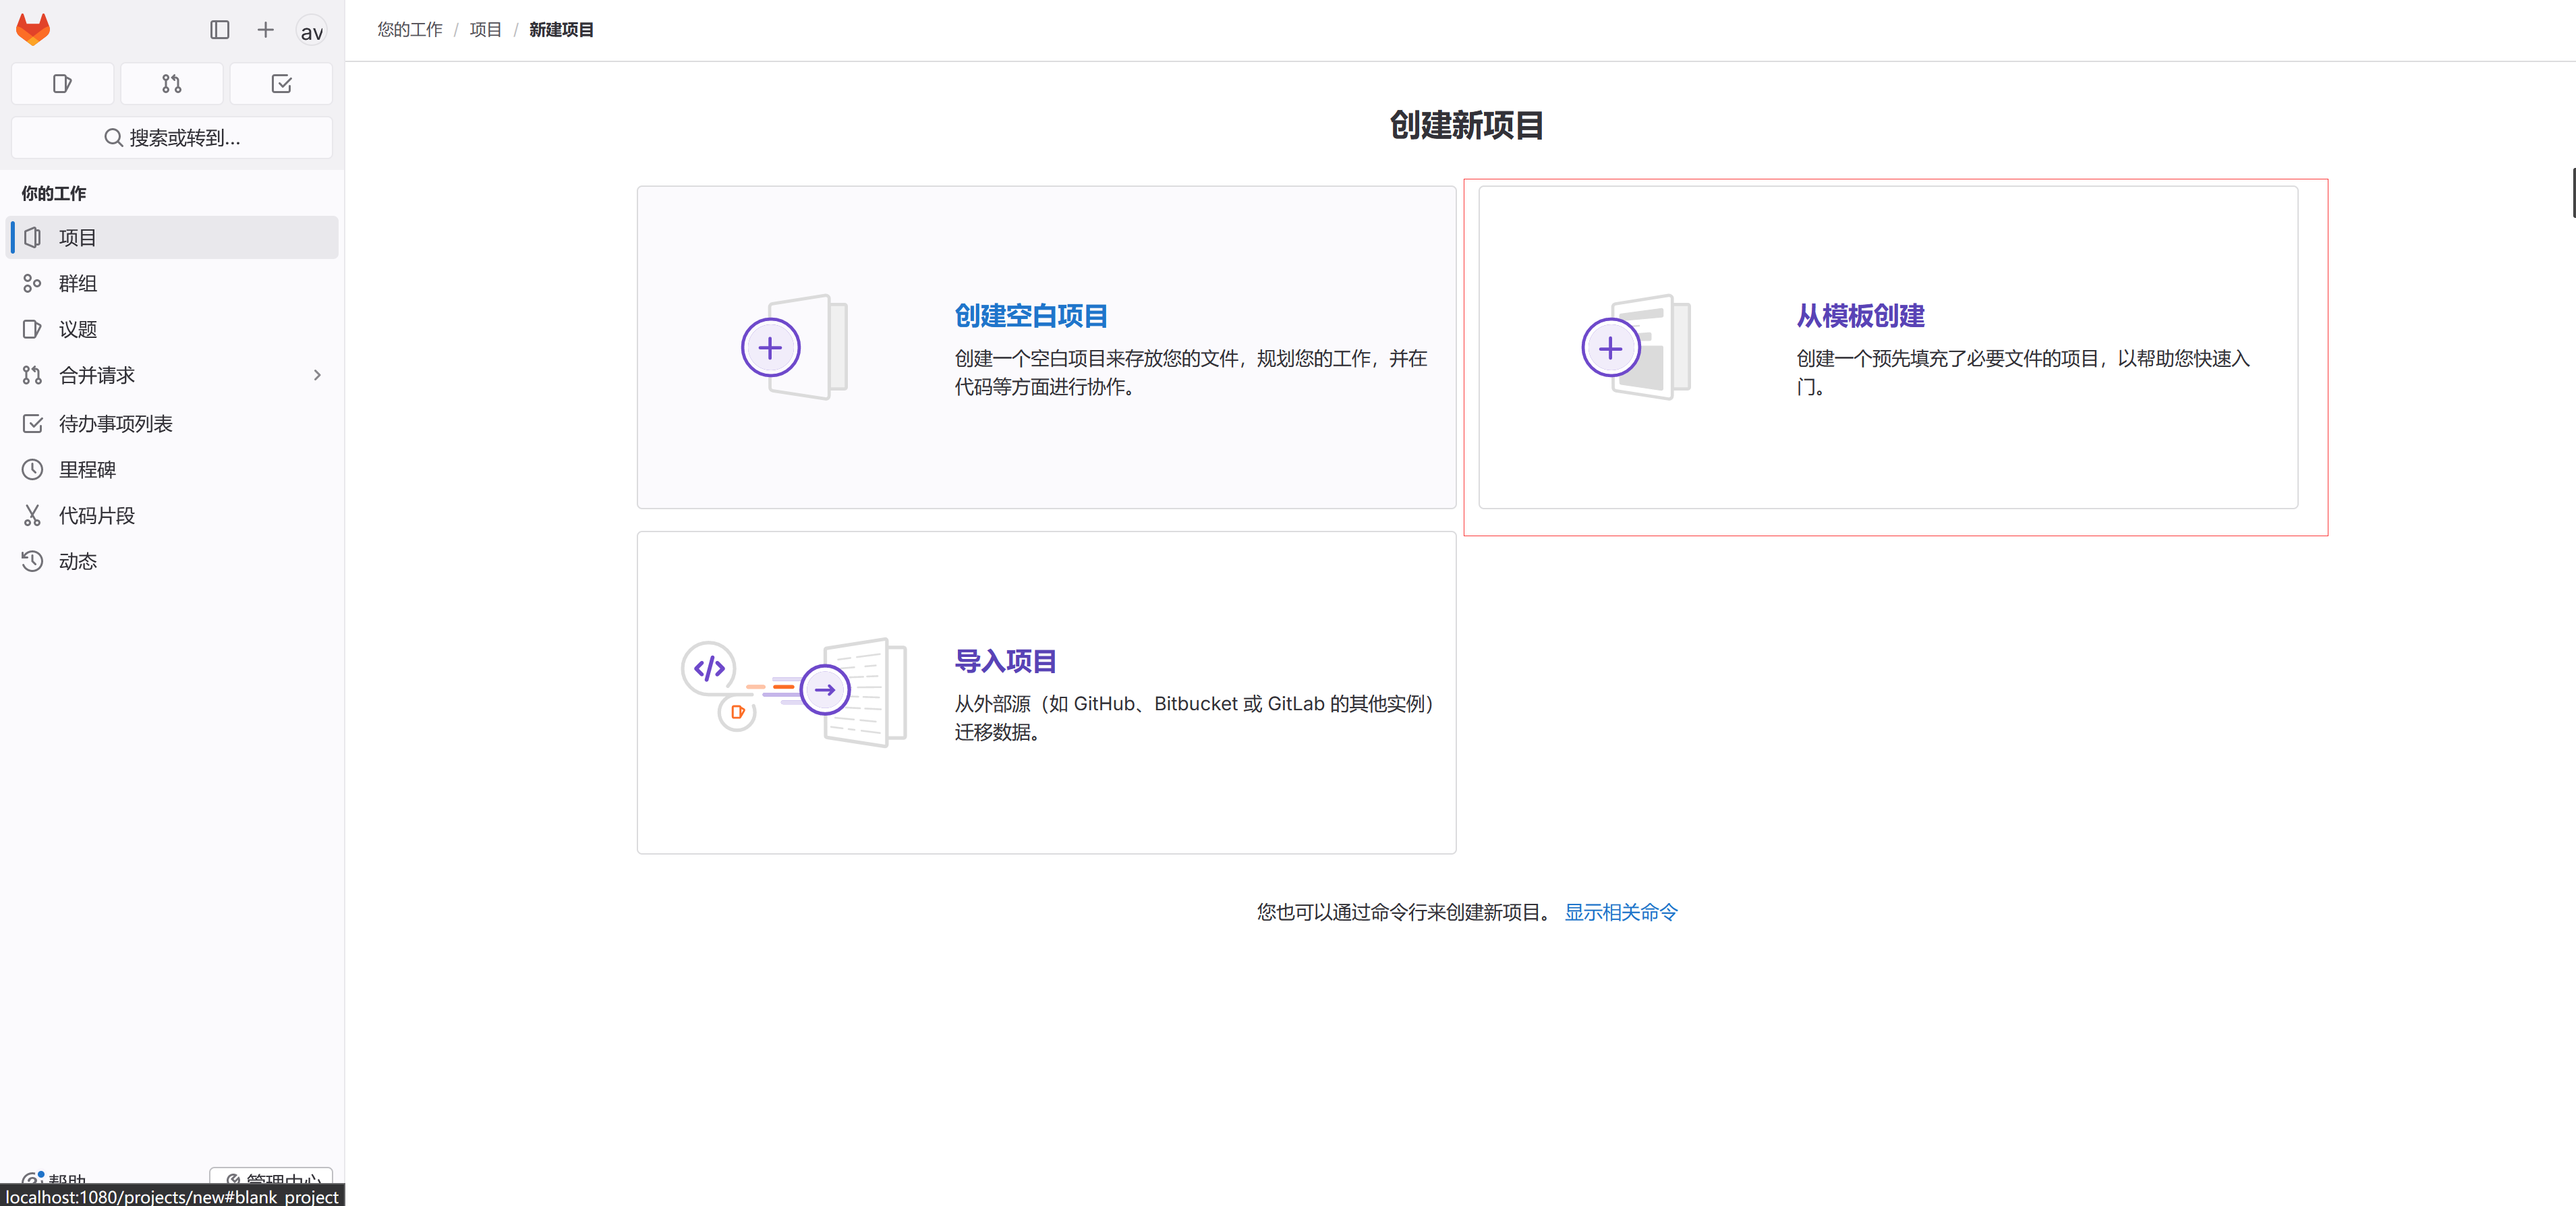Open 议题 from the sidebar
The width and height of the screenshot is (2576, 1206).
pos(78,330)
